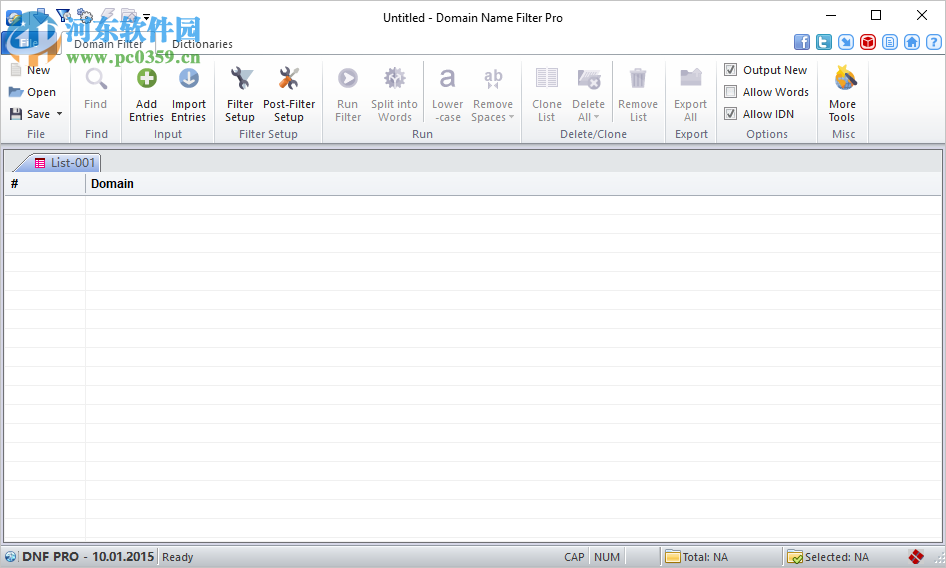
Task: Click the Facebook icon in header
Action: (802, 42)
